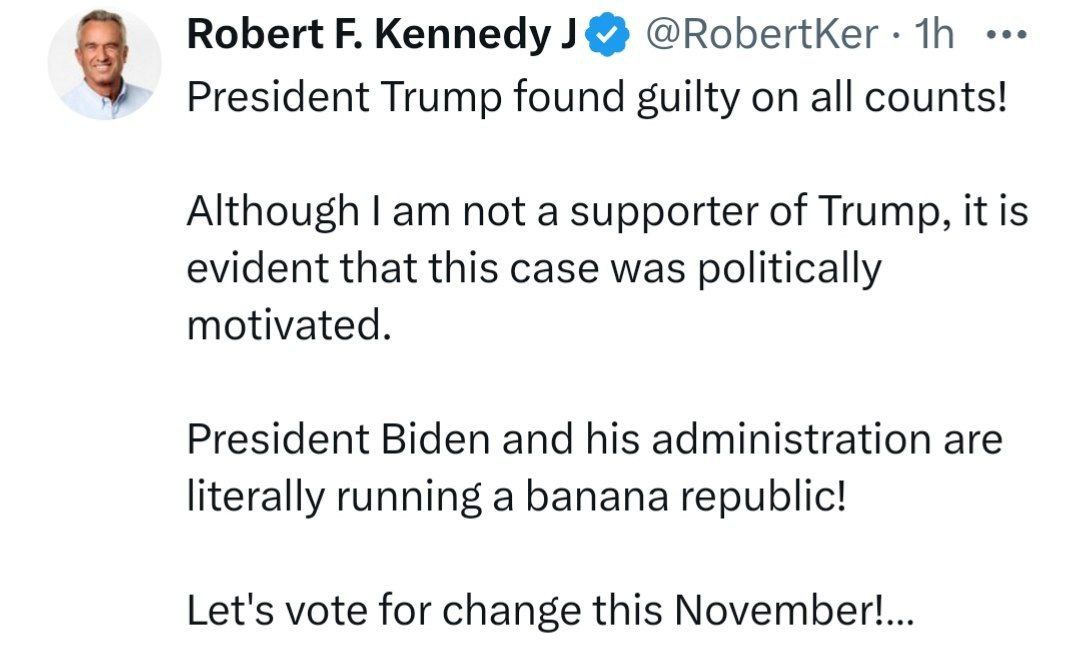Click the line 'President Biden and his administration are'

594,440
